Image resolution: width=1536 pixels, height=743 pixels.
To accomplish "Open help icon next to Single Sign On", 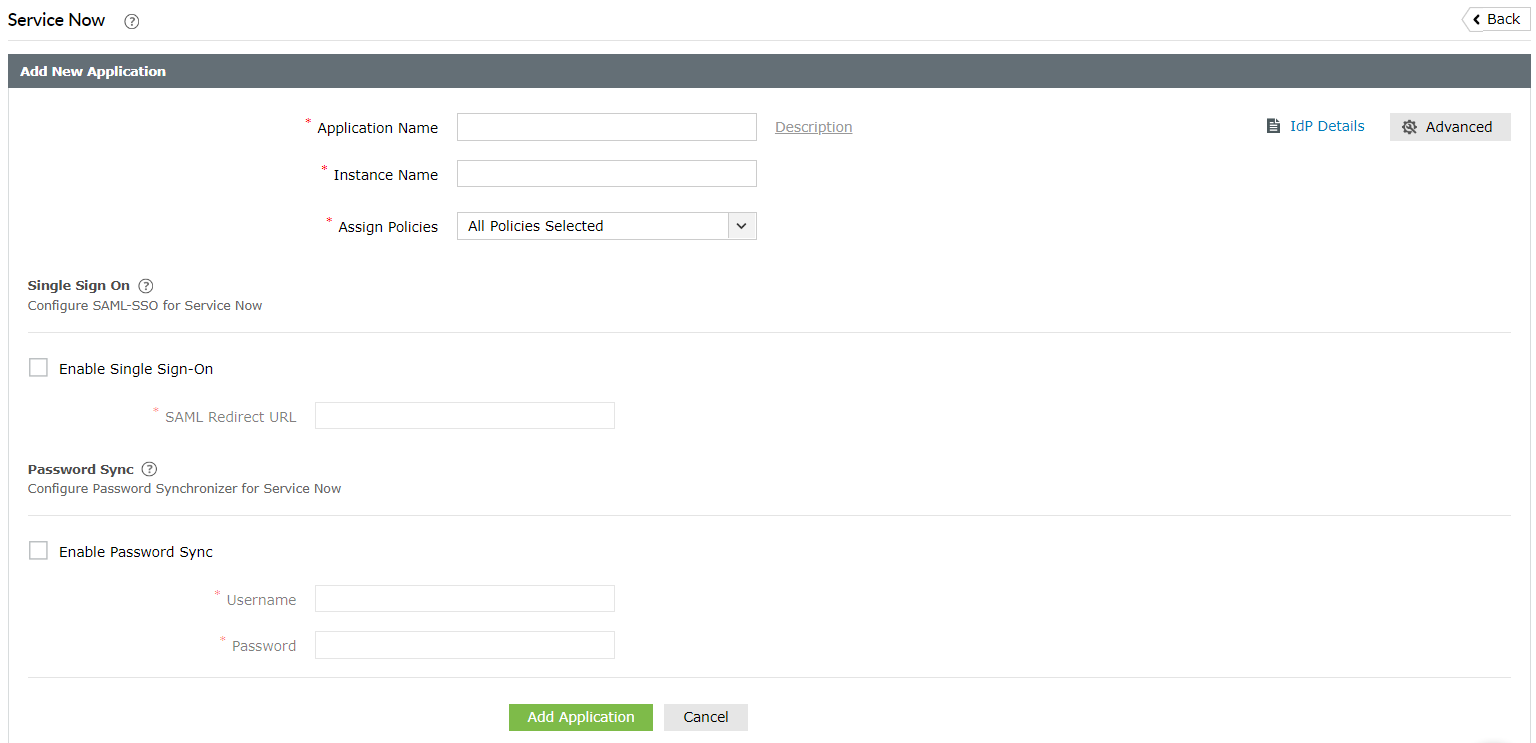I will click(146, 286).
